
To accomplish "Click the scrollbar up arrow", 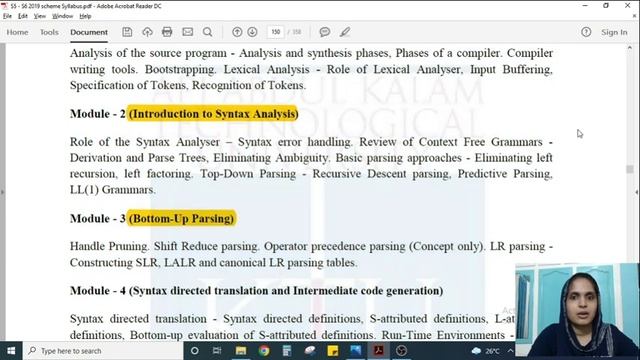I will (630, 48).
